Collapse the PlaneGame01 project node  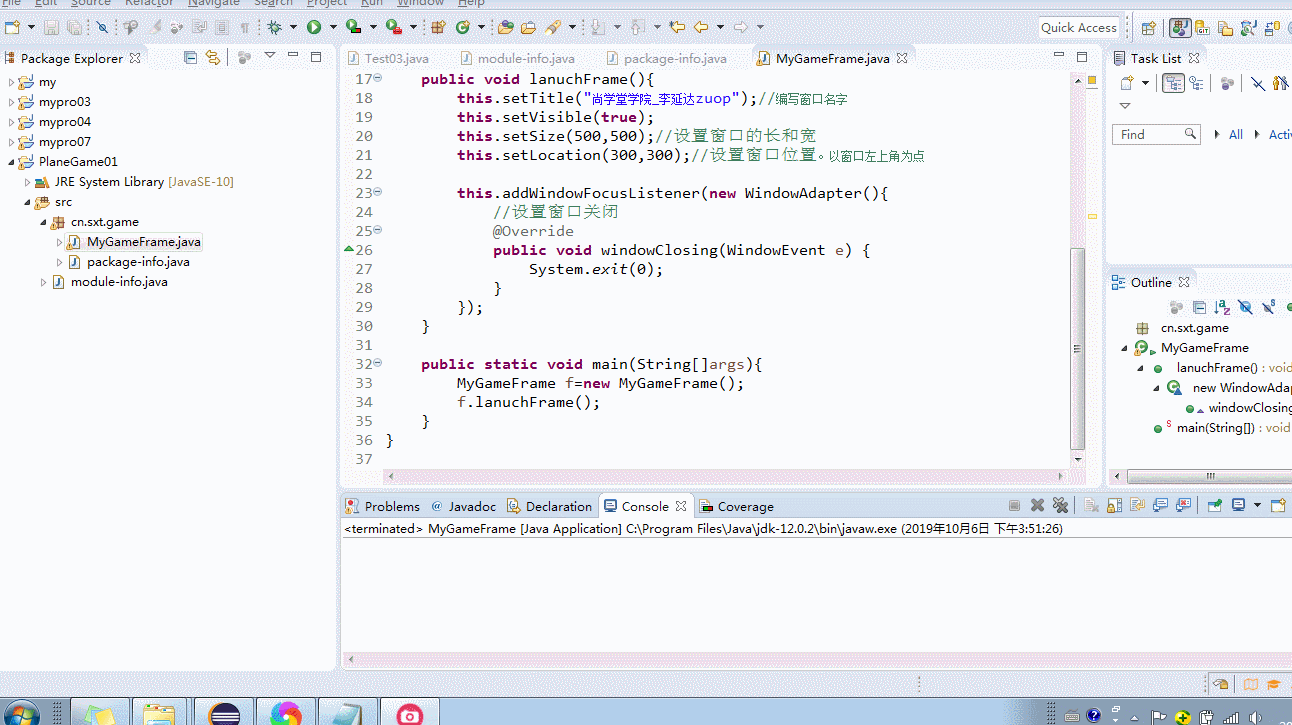11,162
